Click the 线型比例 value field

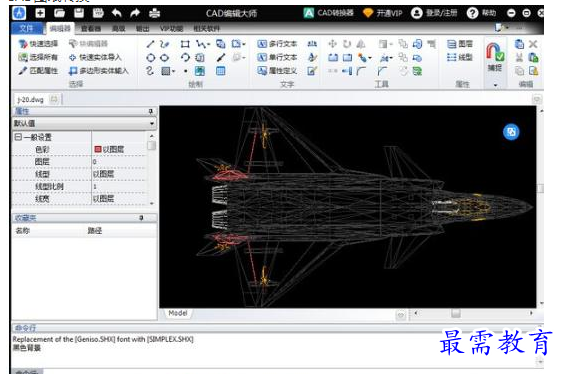(x=119, y=186)
